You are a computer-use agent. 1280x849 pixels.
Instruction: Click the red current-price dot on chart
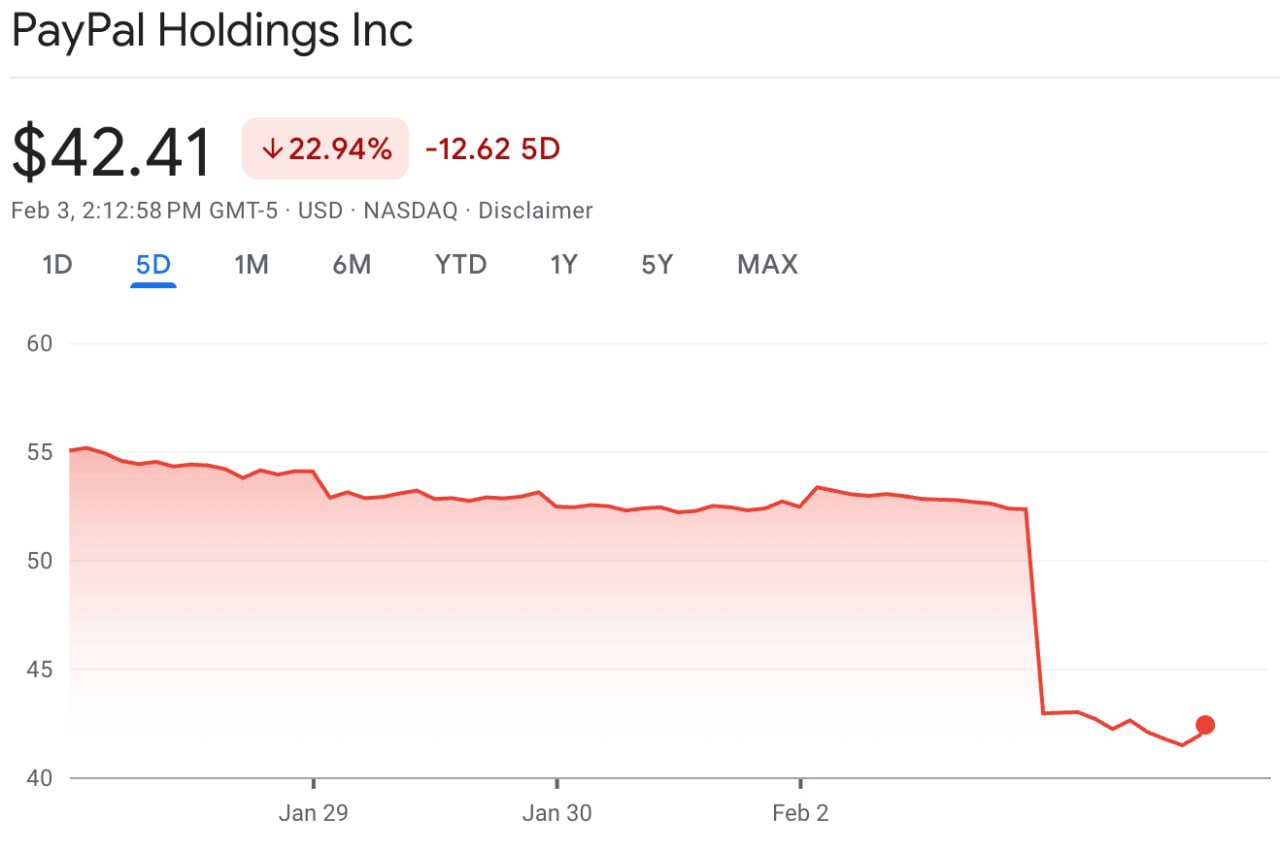click(x=1205, y=725)
